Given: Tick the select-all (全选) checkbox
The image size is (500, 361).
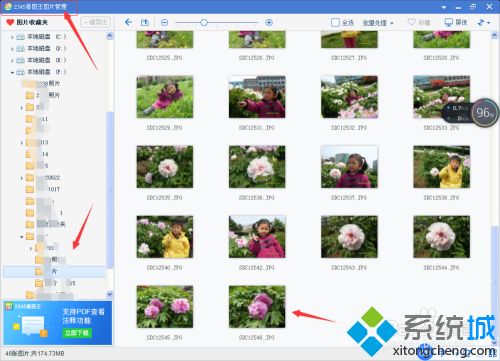Looking at the screenshot, I should [x=335, y=22].
